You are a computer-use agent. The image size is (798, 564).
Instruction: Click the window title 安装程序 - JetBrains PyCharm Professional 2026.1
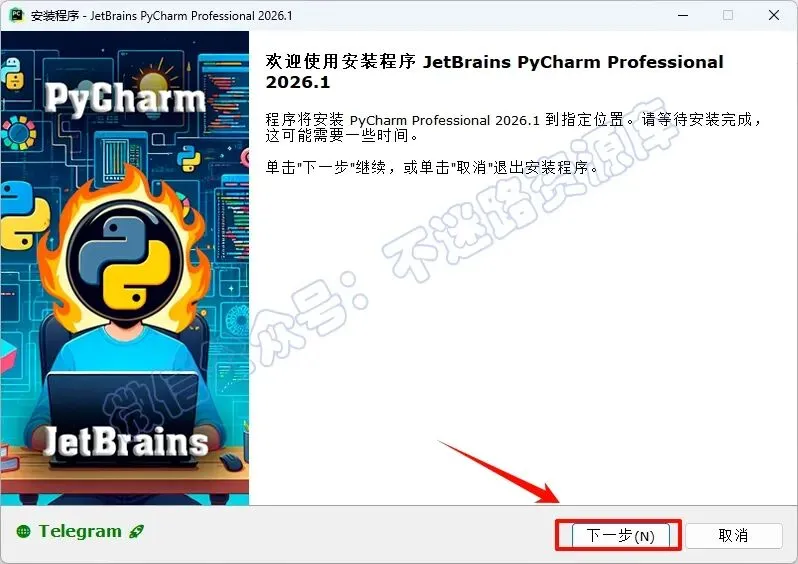pyautogui.click(x=162, y=16)
